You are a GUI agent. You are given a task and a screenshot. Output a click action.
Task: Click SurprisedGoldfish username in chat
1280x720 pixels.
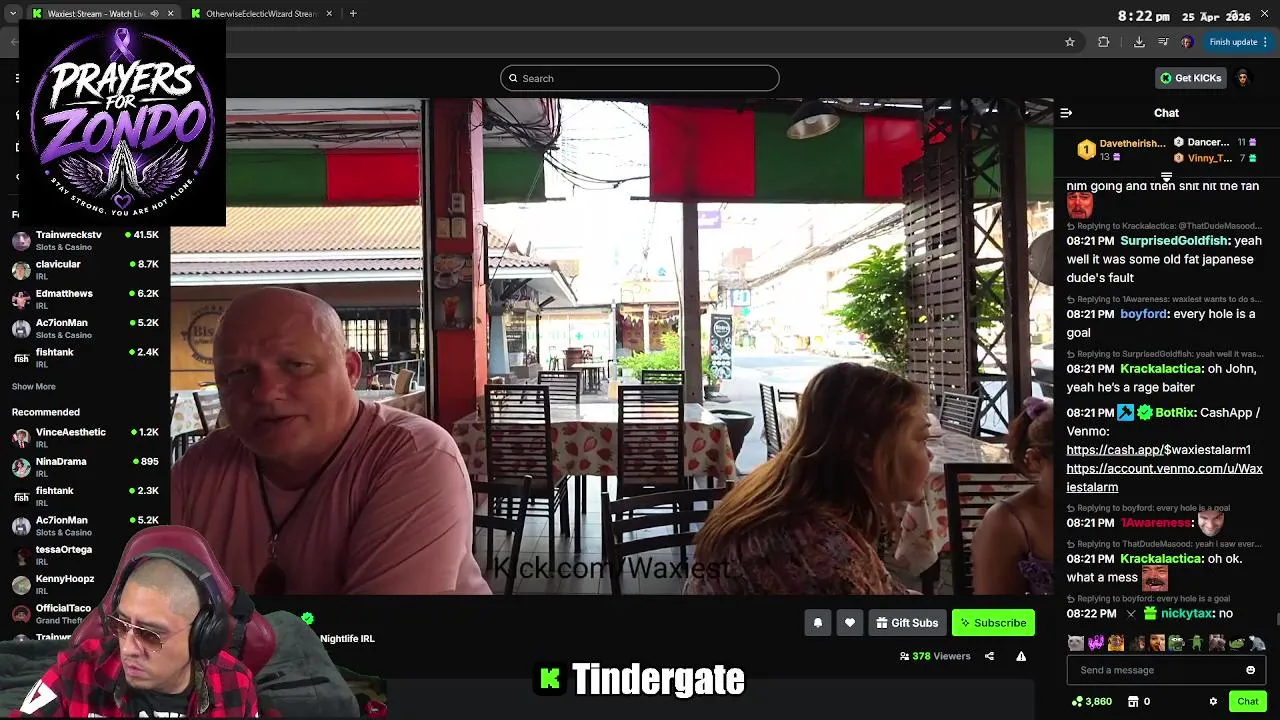click(1175, 241)
